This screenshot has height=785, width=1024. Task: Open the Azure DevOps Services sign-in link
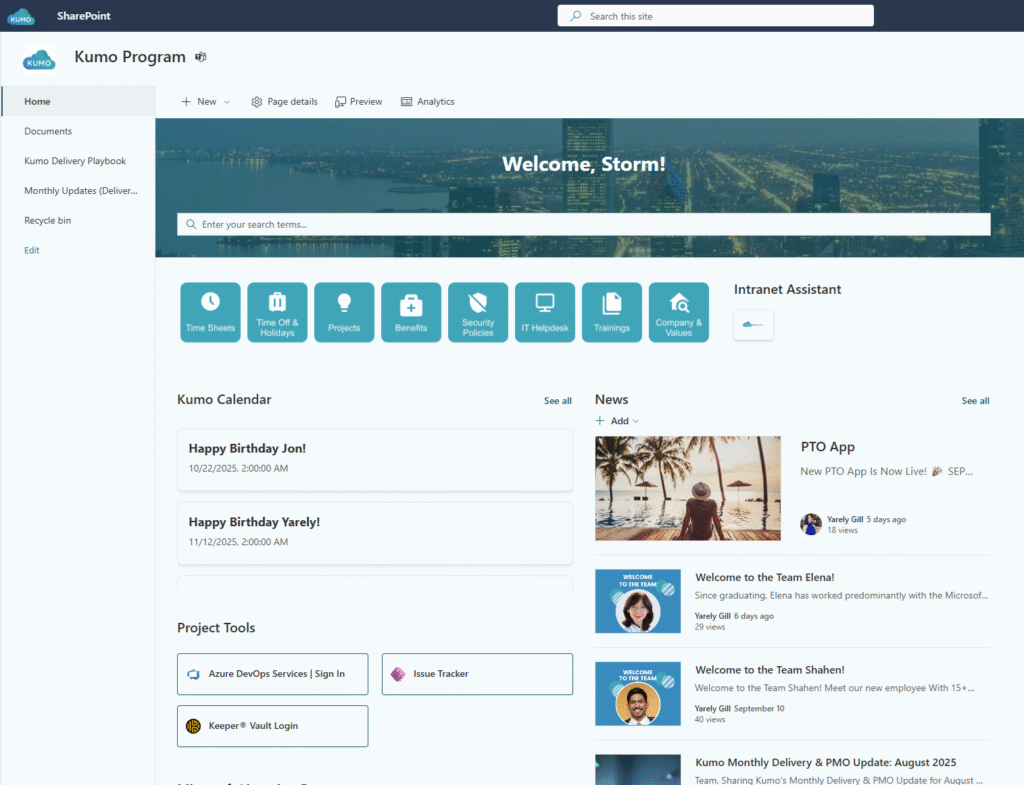pos(272,674)
